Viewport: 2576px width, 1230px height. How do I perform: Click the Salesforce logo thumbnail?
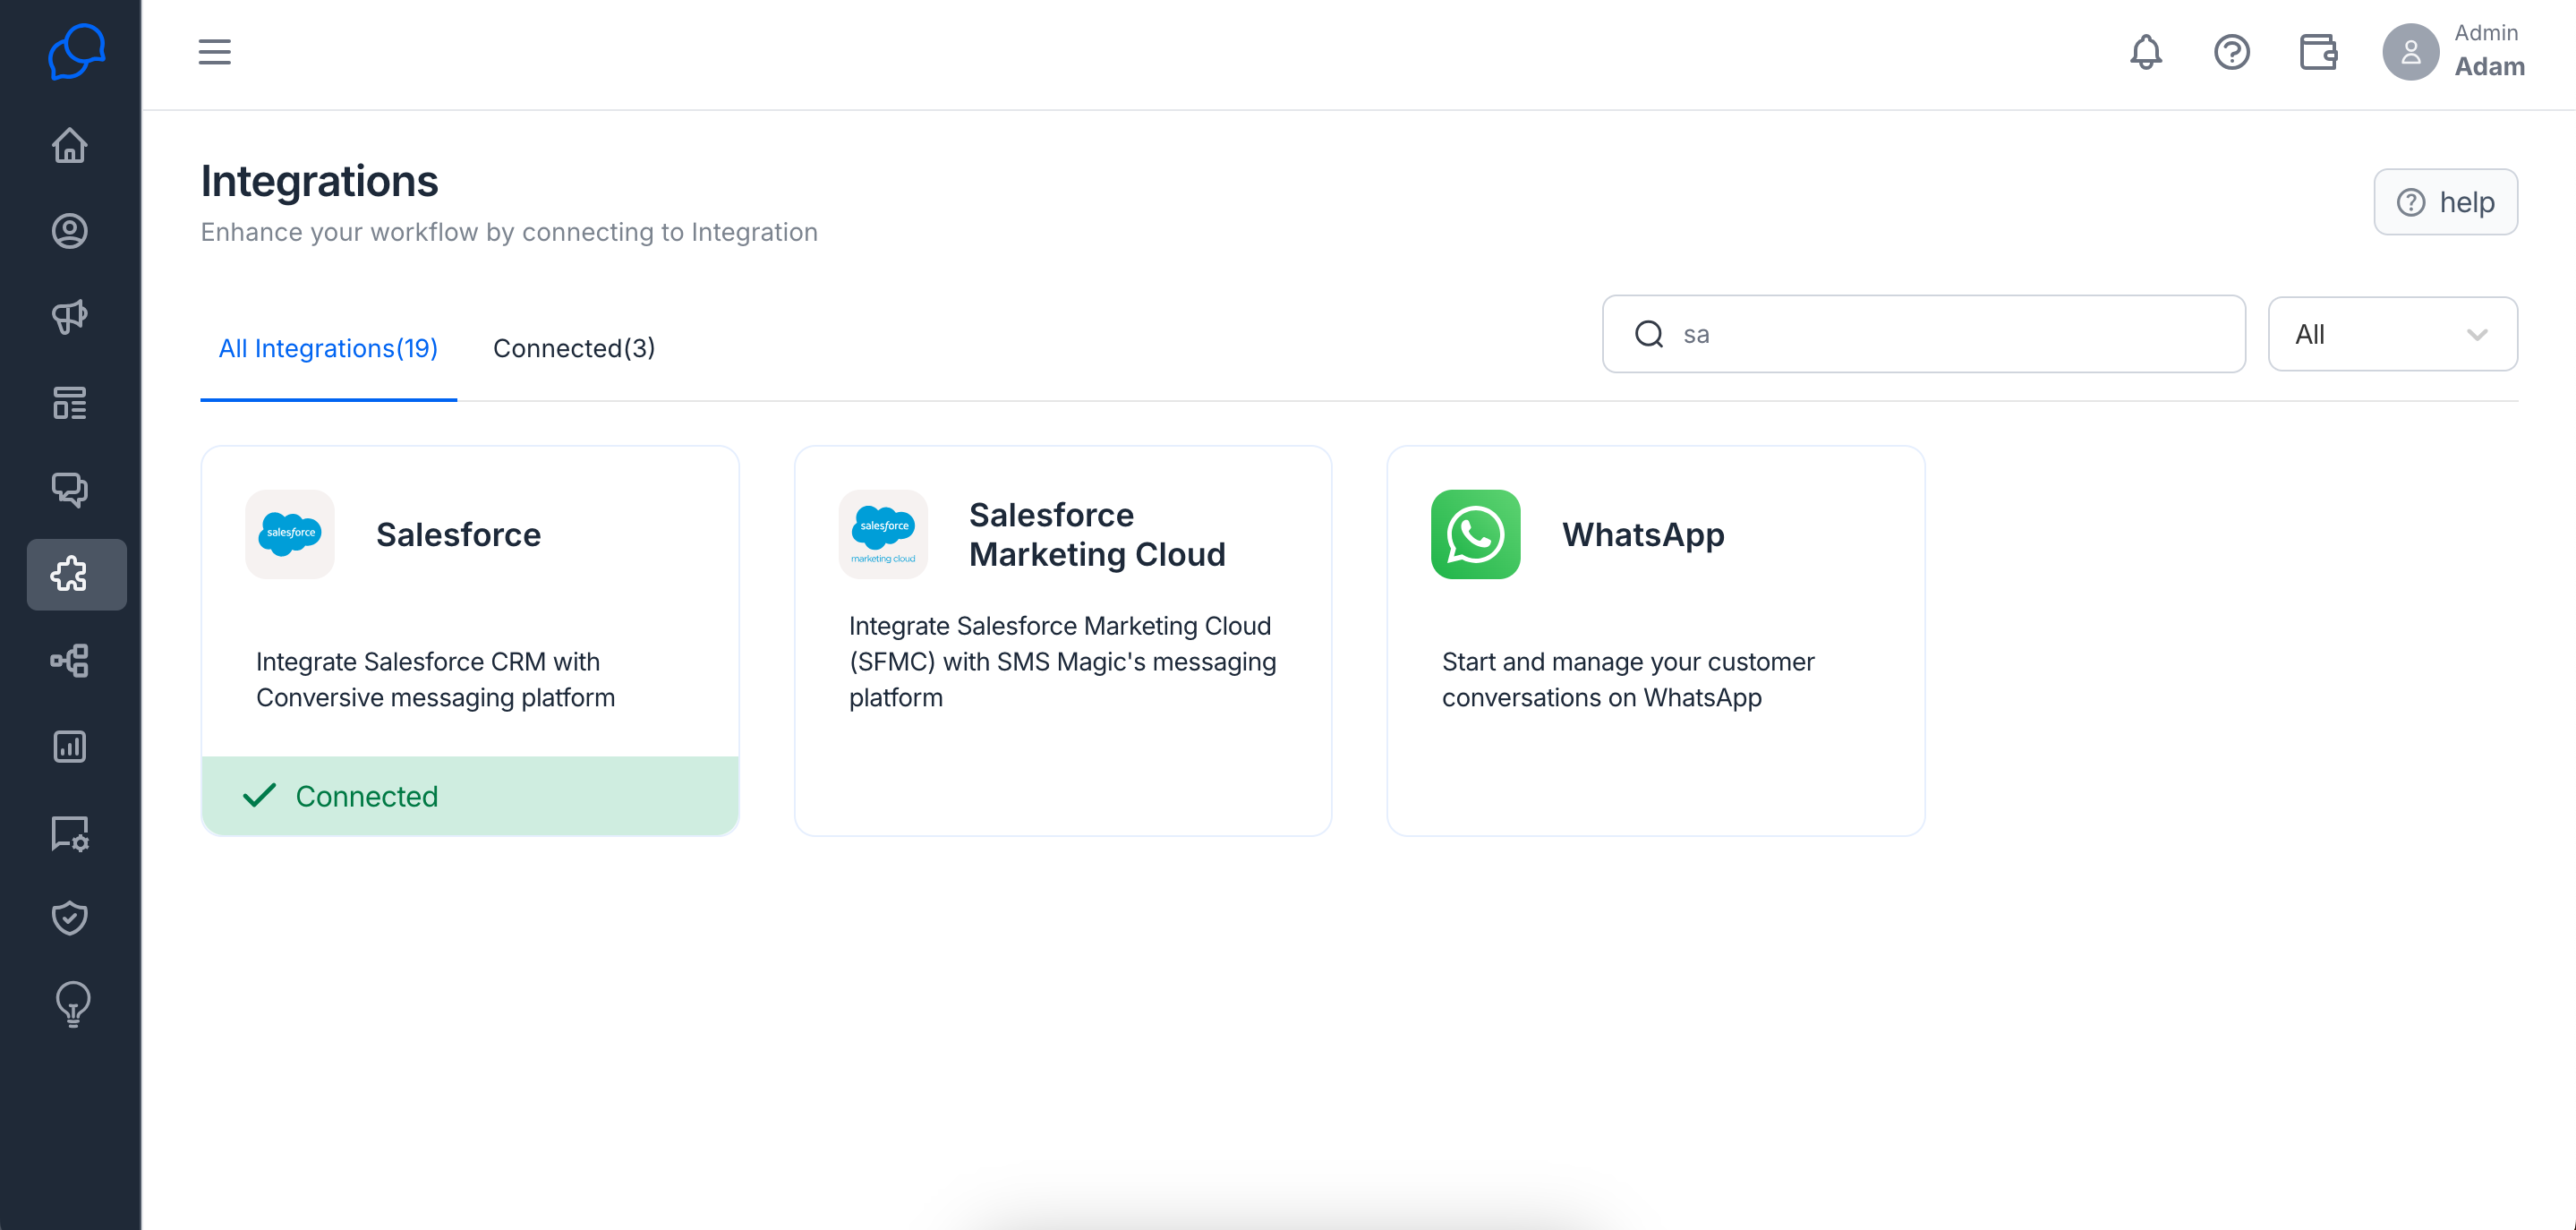pyautogui.click(x=290, y=534)
